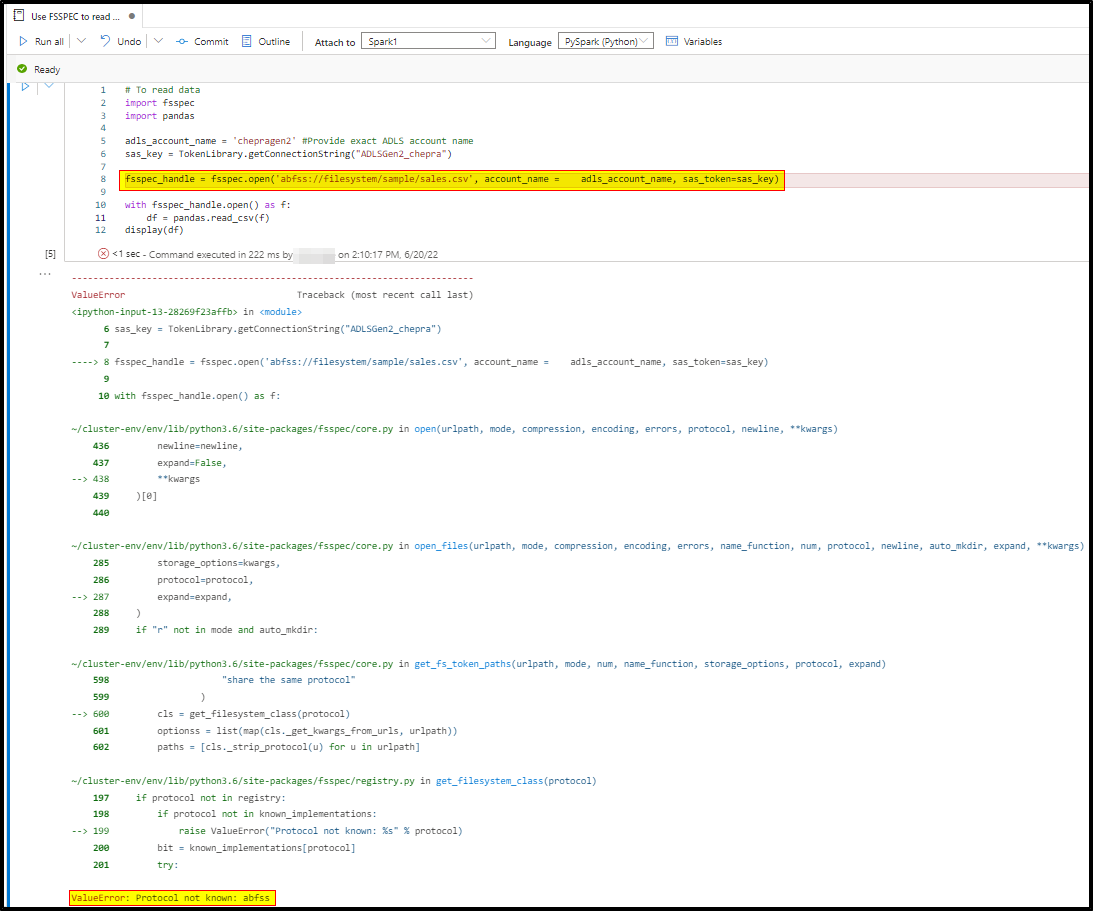The image size is (1093, 911).
Task: Click the 'import pandas' code line
Action: click(x=160, y=116)
